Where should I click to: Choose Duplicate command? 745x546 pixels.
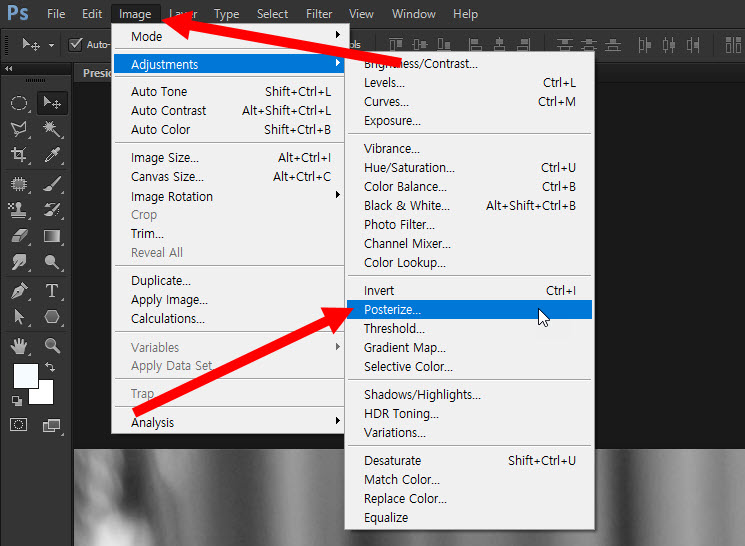pyautogui.click(x=229, y=281)
